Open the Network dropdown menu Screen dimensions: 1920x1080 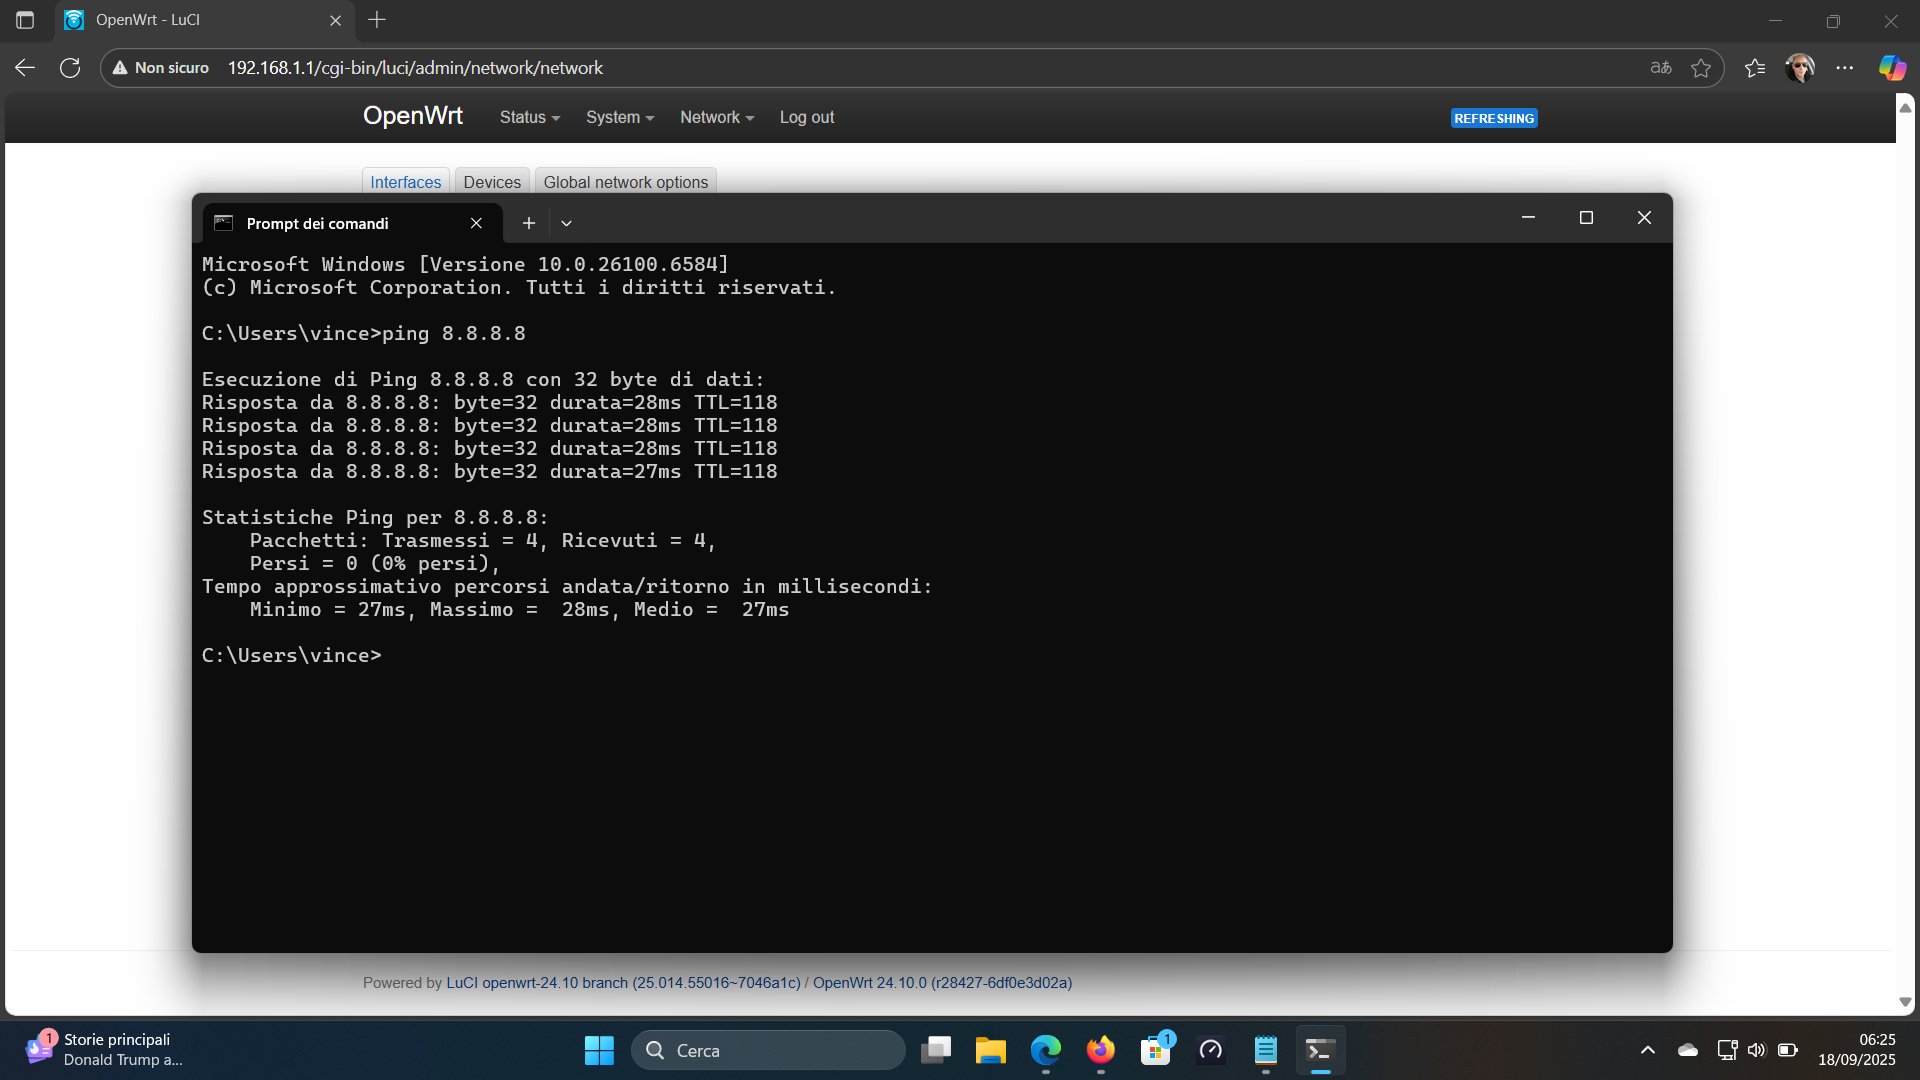pyautogui.click(x=716, y=117)
